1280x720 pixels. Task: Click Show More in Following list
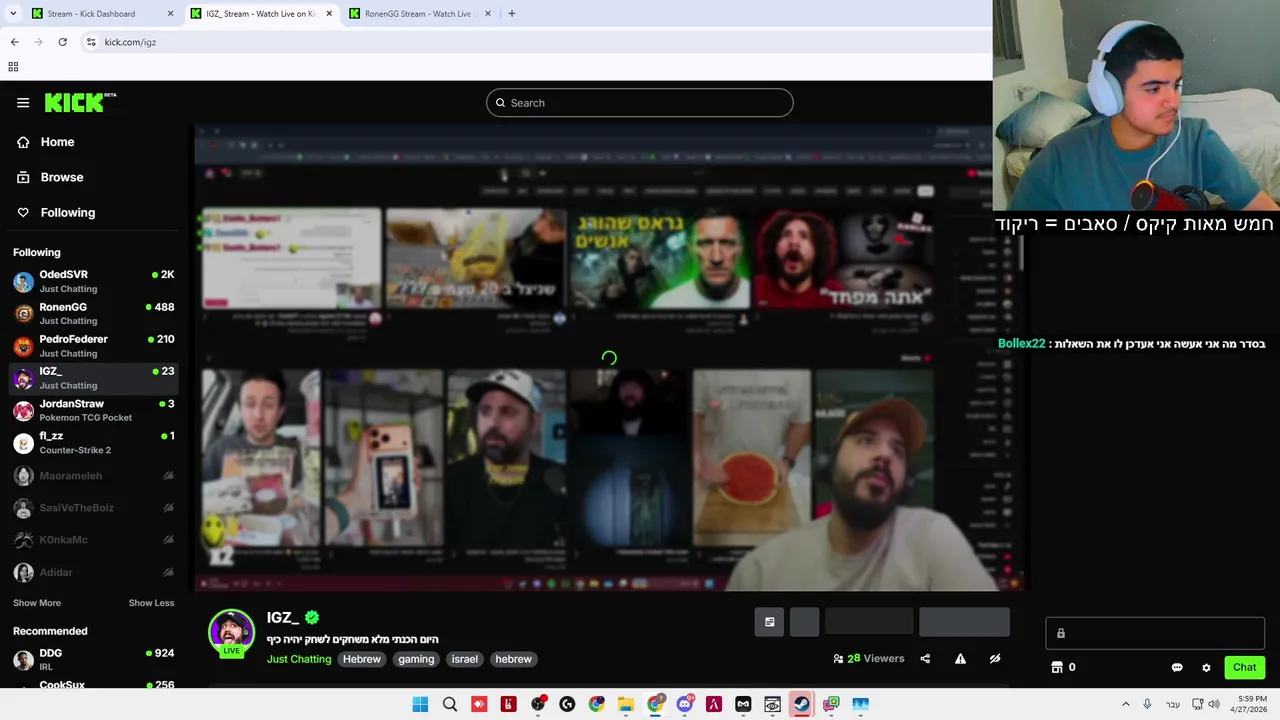click(x=37, y=603)
